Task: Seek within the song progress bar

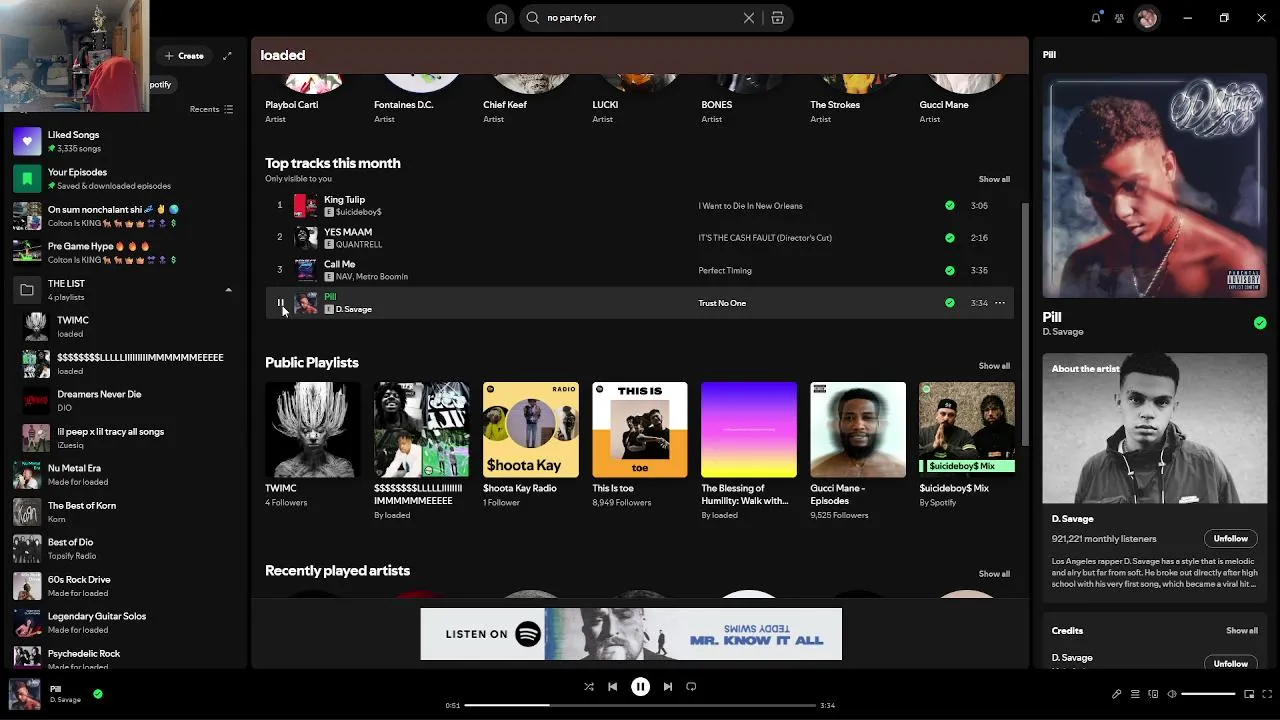Action: [640, 705]
